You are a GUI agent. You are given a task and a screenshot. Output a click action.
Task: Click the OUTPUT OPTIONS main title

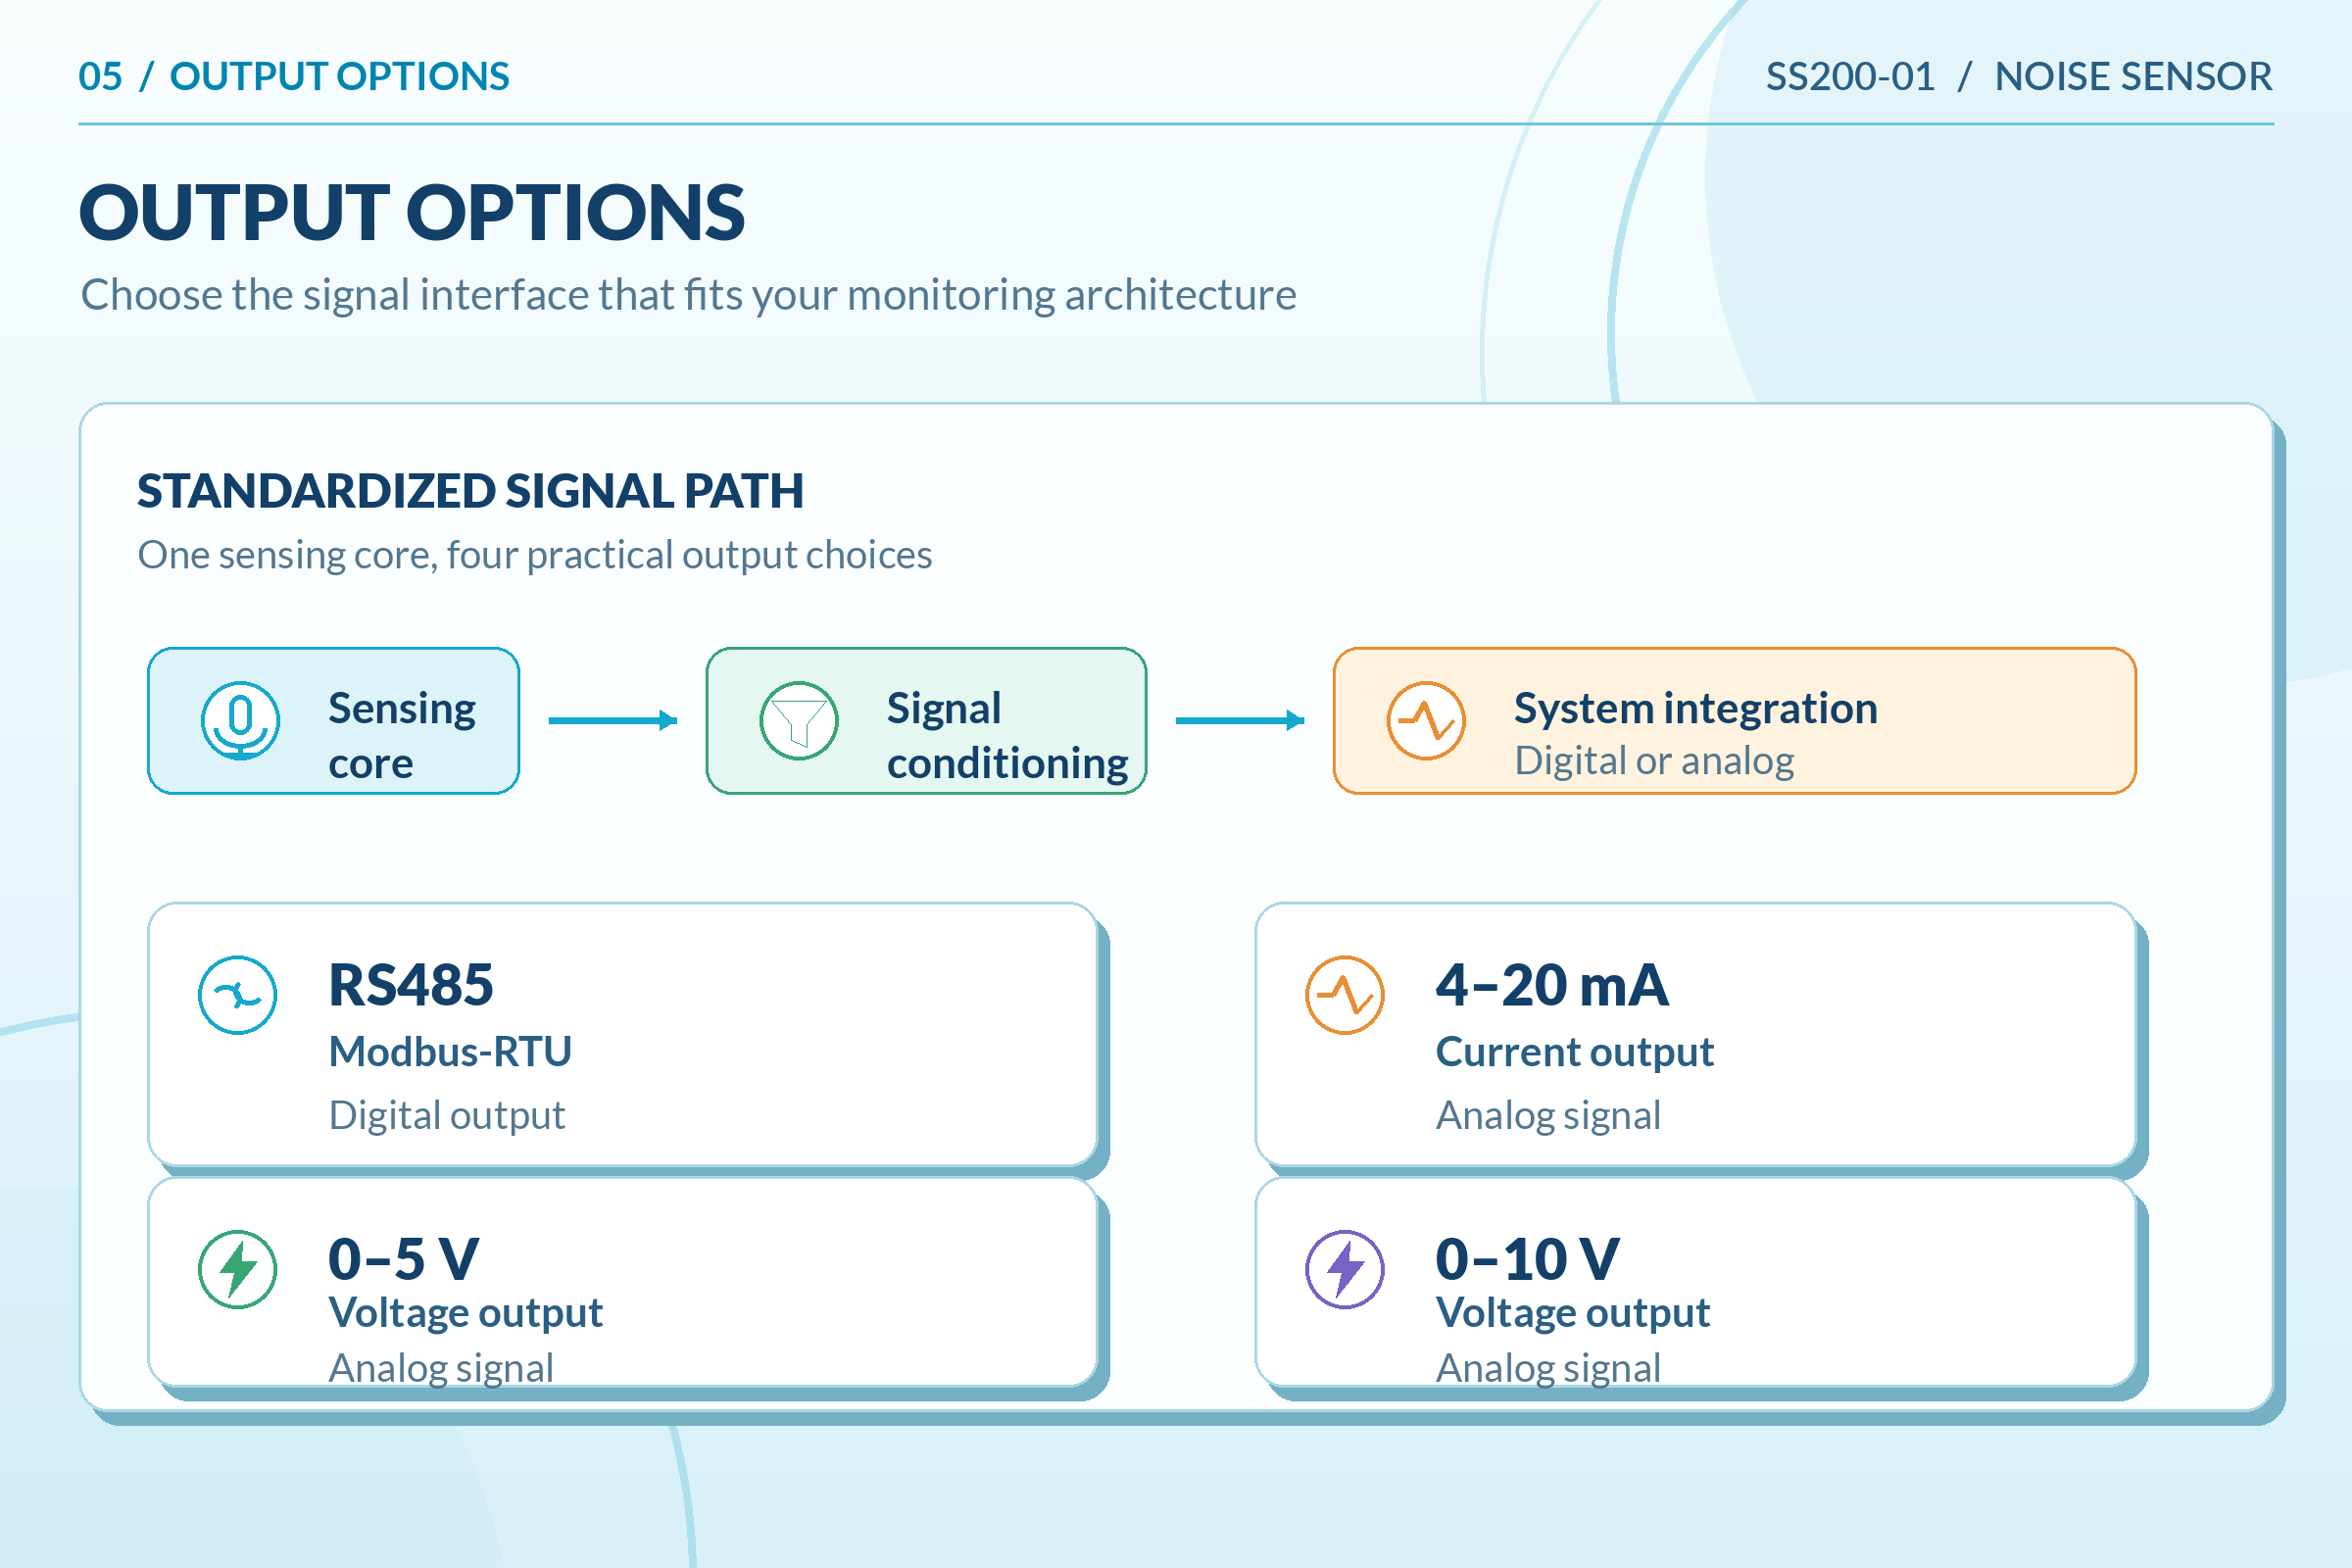tap(412, 213)
